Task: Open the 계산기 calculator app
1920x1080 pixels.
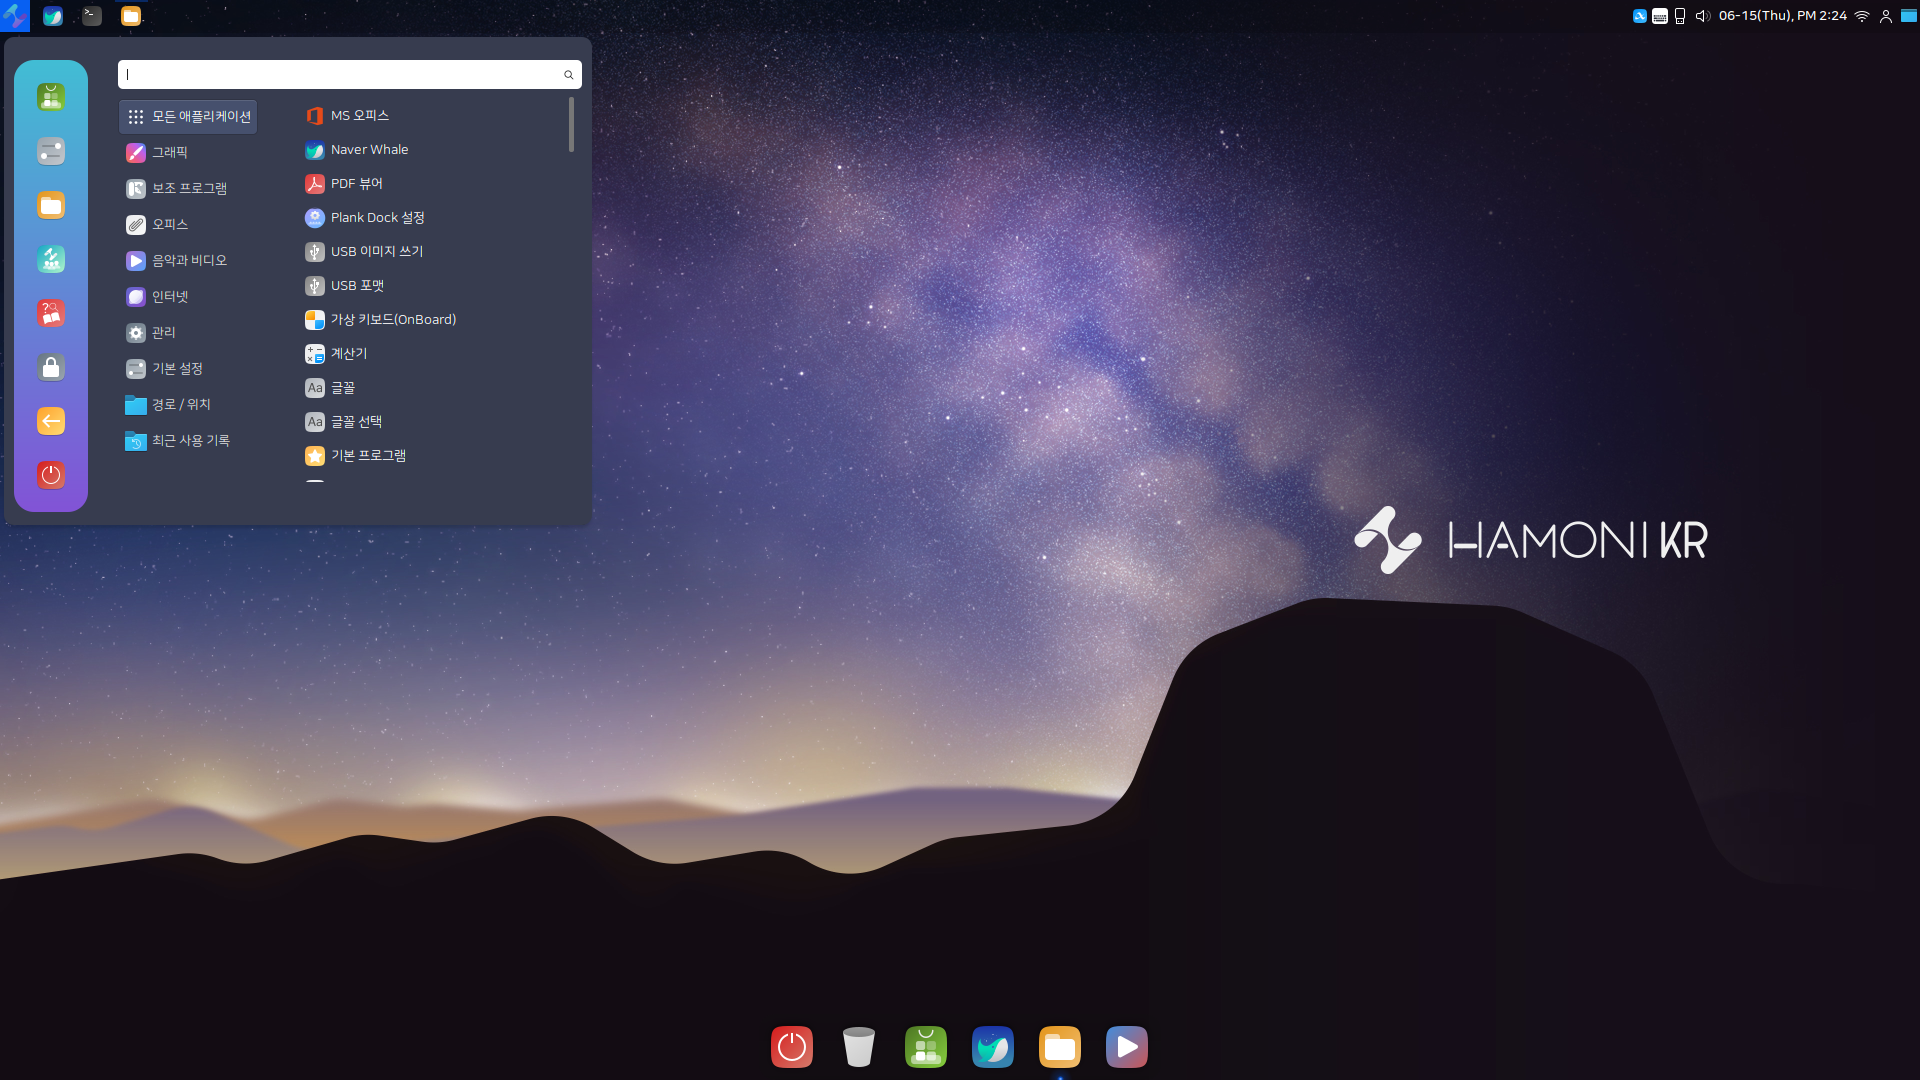Action: point(348,354)
